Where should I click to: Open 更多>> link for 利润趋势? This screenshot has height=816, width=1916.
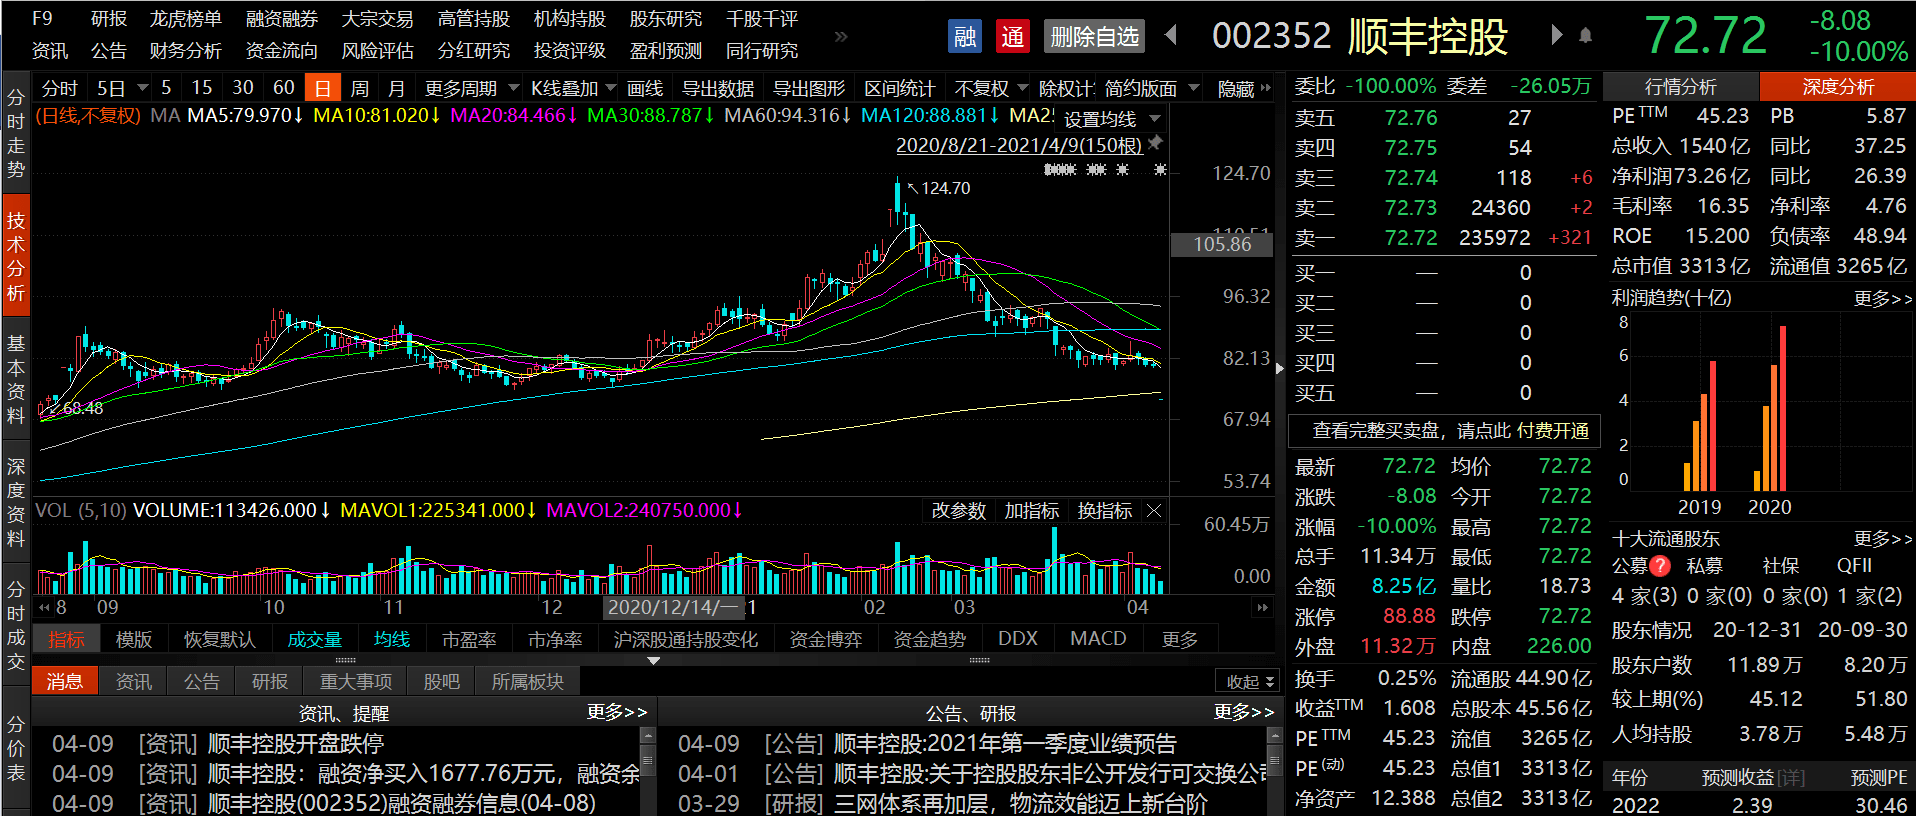1882,298
